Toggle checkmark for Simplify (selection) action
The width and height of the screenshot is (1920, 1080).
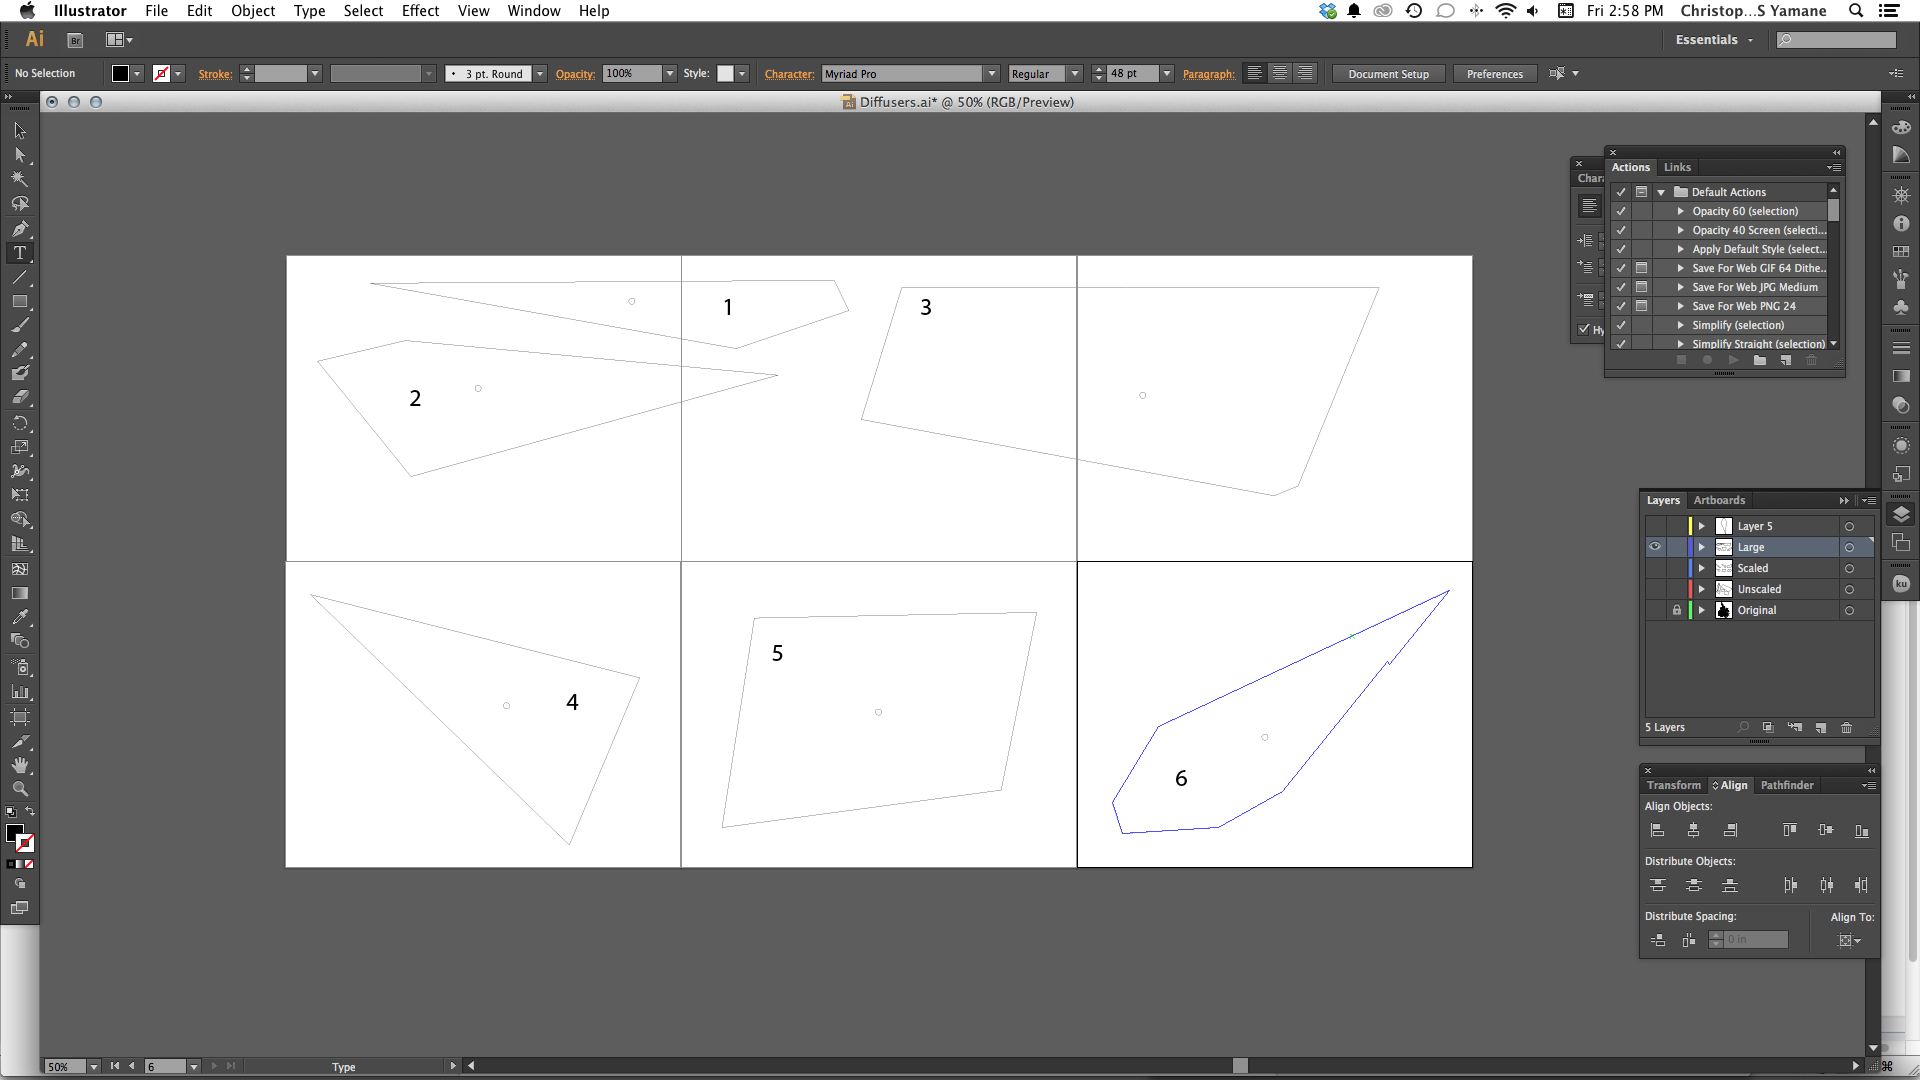tap(1621, 325)
